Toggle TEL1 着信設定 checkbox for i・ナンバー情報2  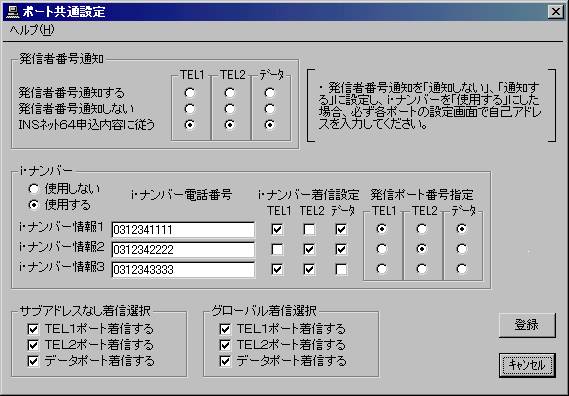point(277,249)
